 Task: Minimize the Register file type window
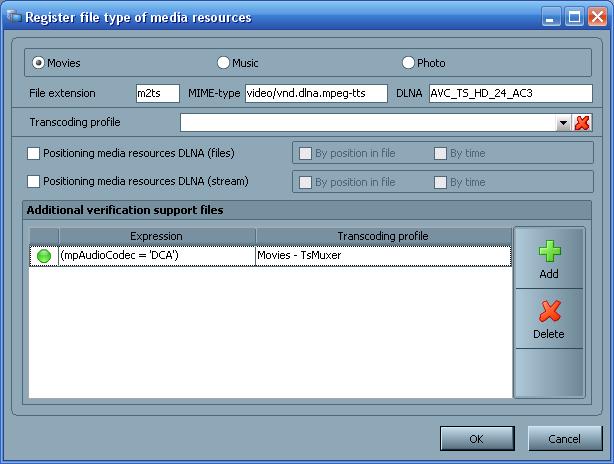[x=551, y=17]
